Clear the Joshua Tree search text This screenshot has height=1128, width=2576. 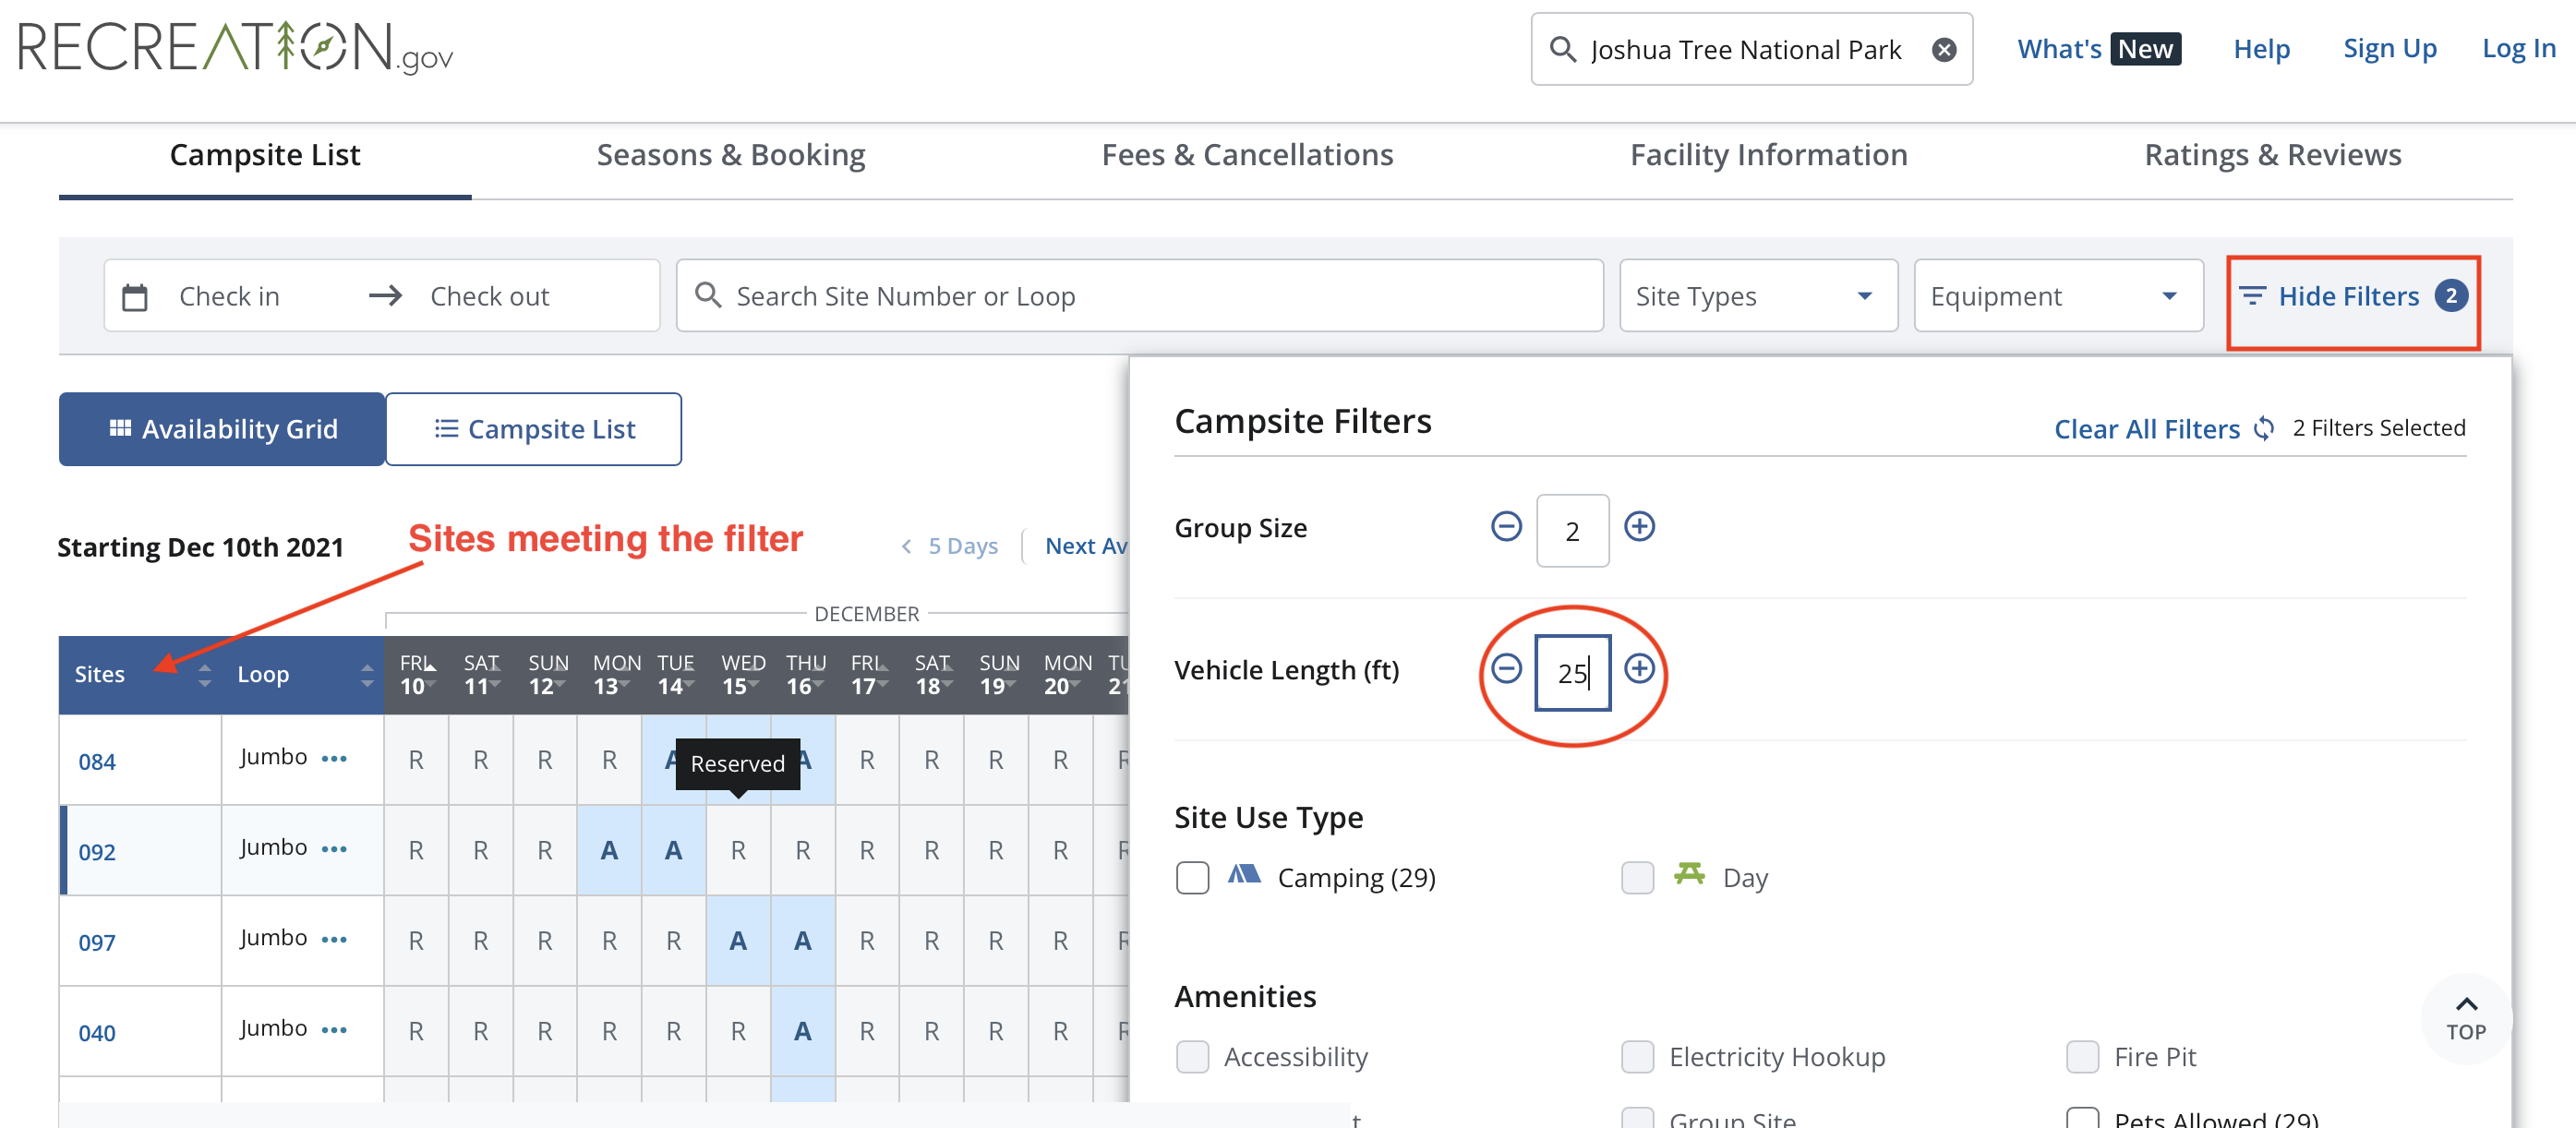coord(1943,50)
